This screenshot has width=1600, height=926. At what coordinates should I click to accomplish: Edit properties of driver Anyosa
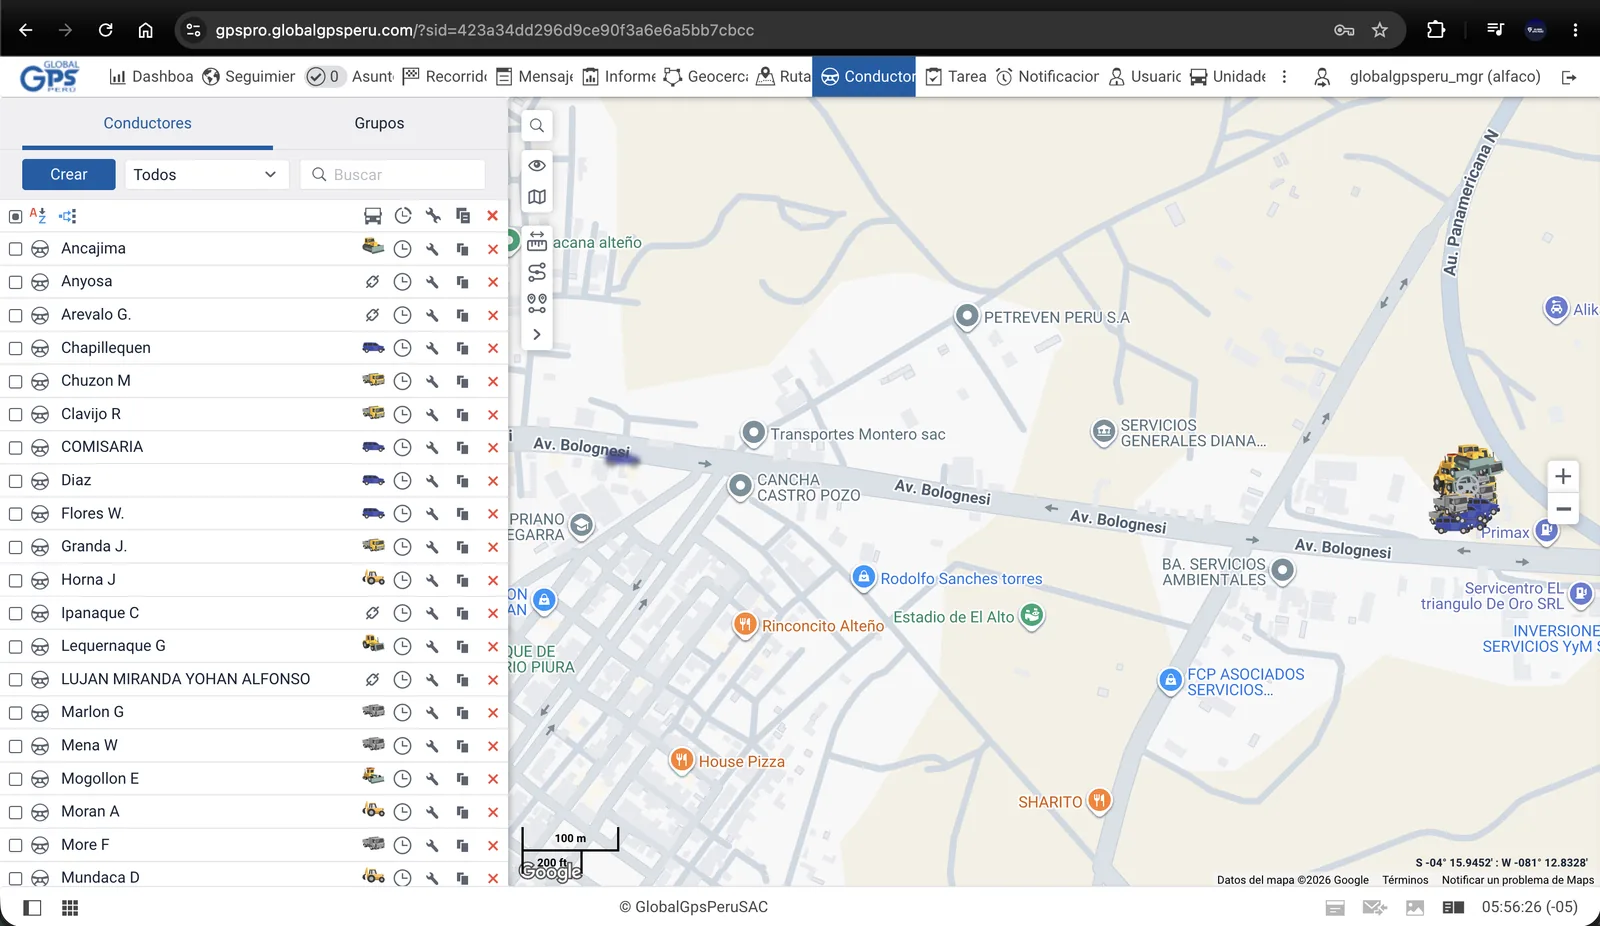tap(433, 282)
